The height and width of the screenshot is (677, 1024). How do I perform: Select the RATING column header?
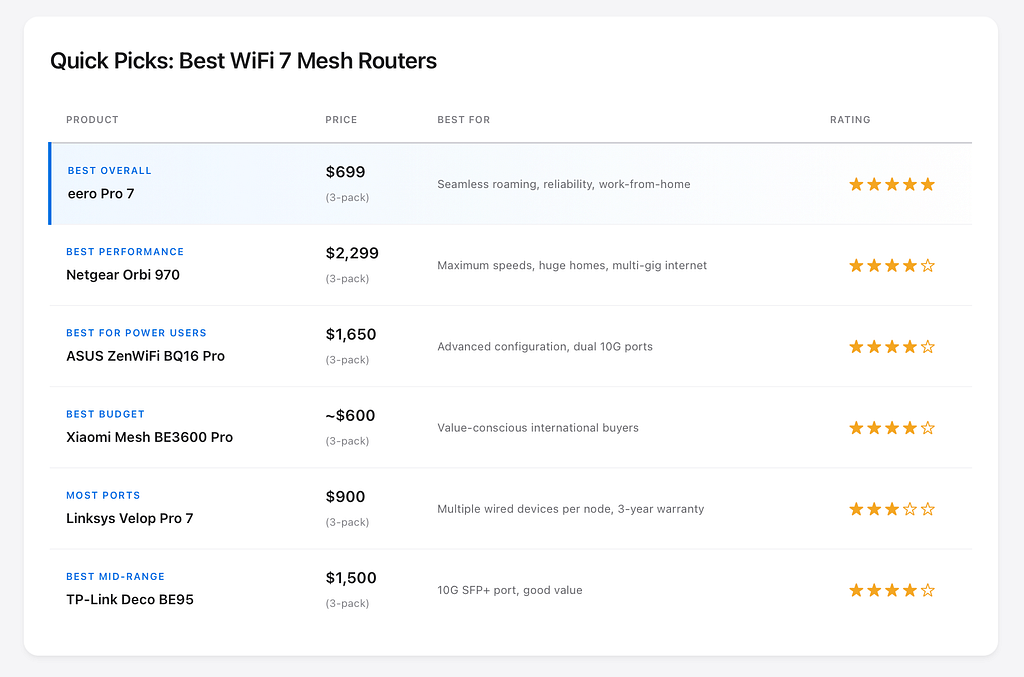(850, 119)
